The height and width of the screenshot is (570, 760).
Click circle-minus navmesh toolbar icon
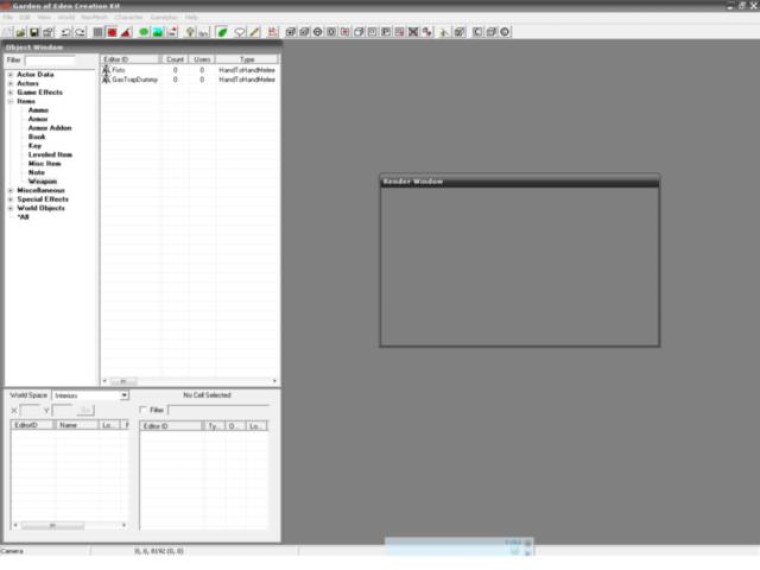(318, 32)
